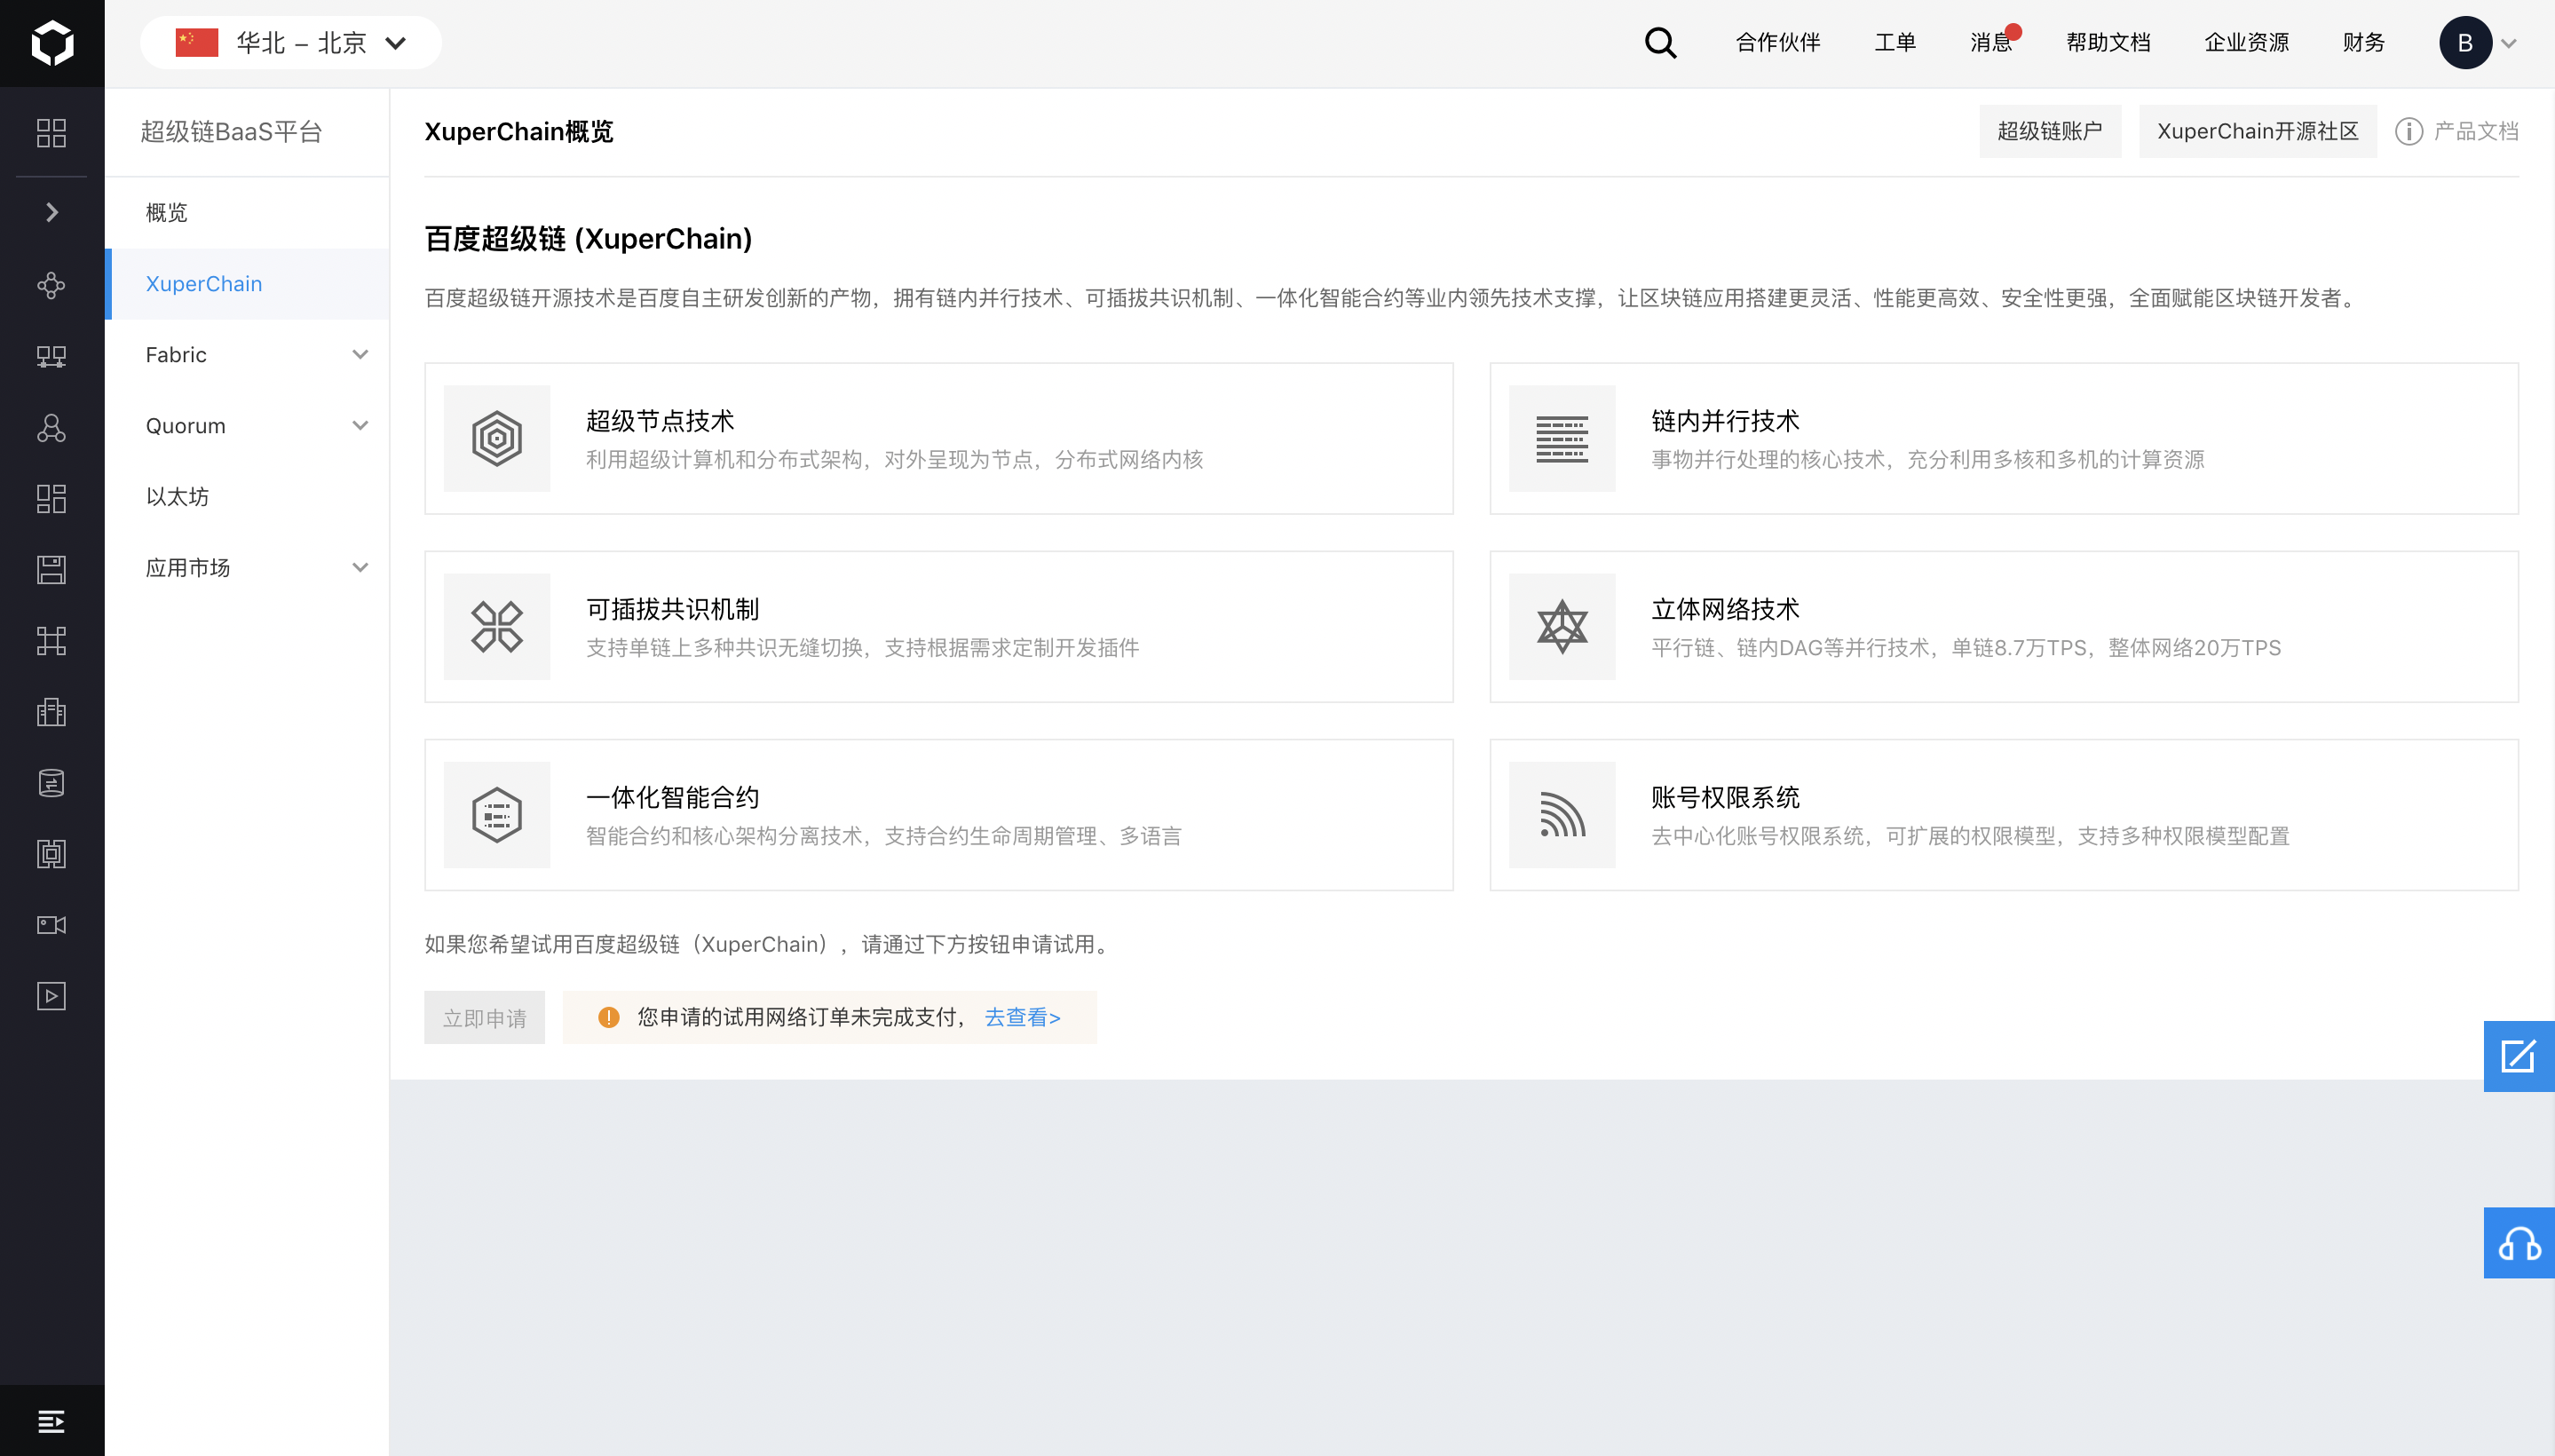Click the 超级节点技术 card title
The width and height of the screenshot is (2555, 1456).
(x=660, y=420)
